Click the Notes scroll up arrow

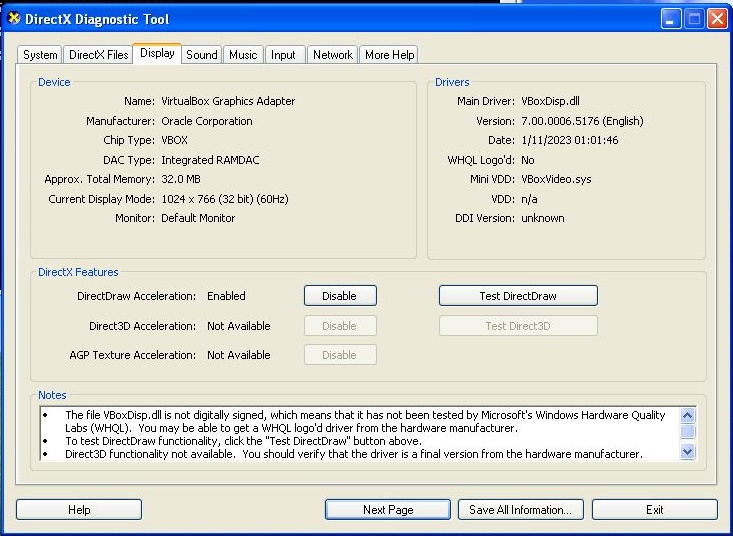(x=687, y=415)
